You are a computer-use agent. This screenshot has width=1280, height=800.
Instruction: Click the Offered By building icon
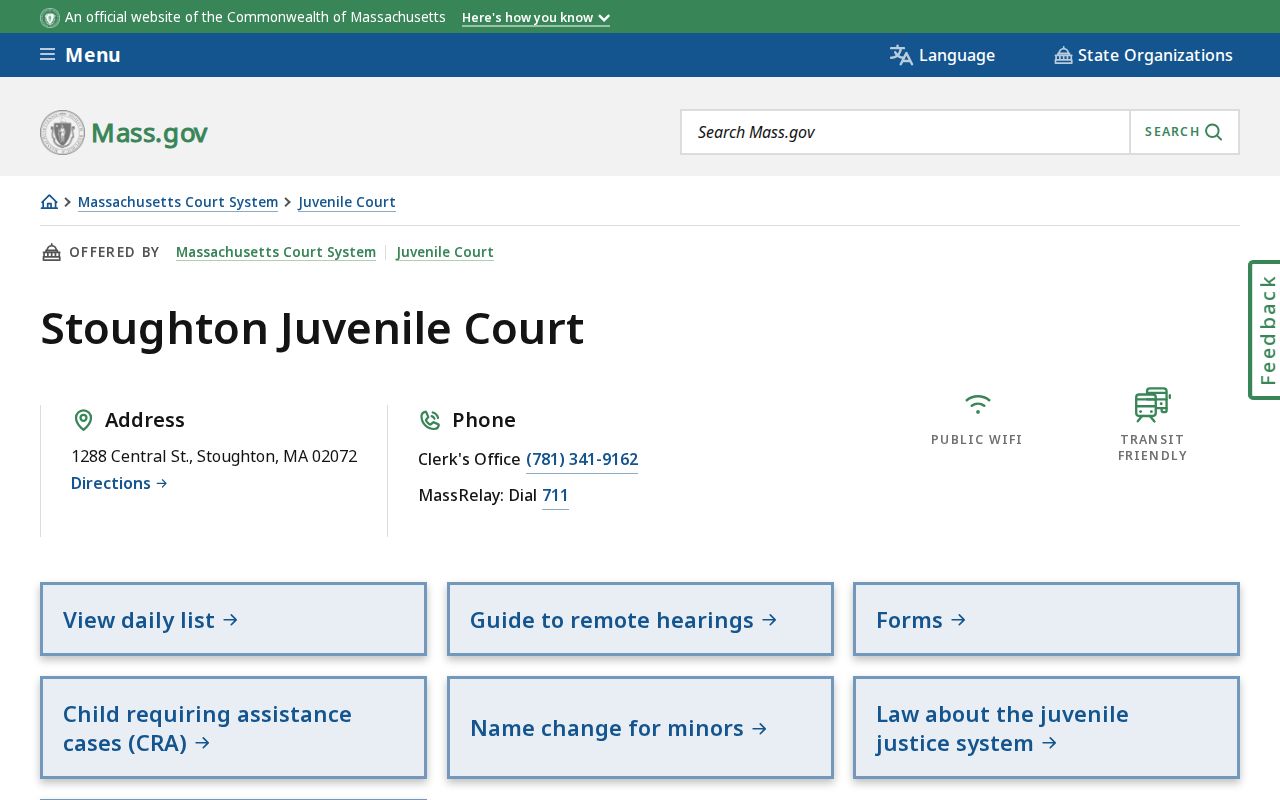click(51, 252)
